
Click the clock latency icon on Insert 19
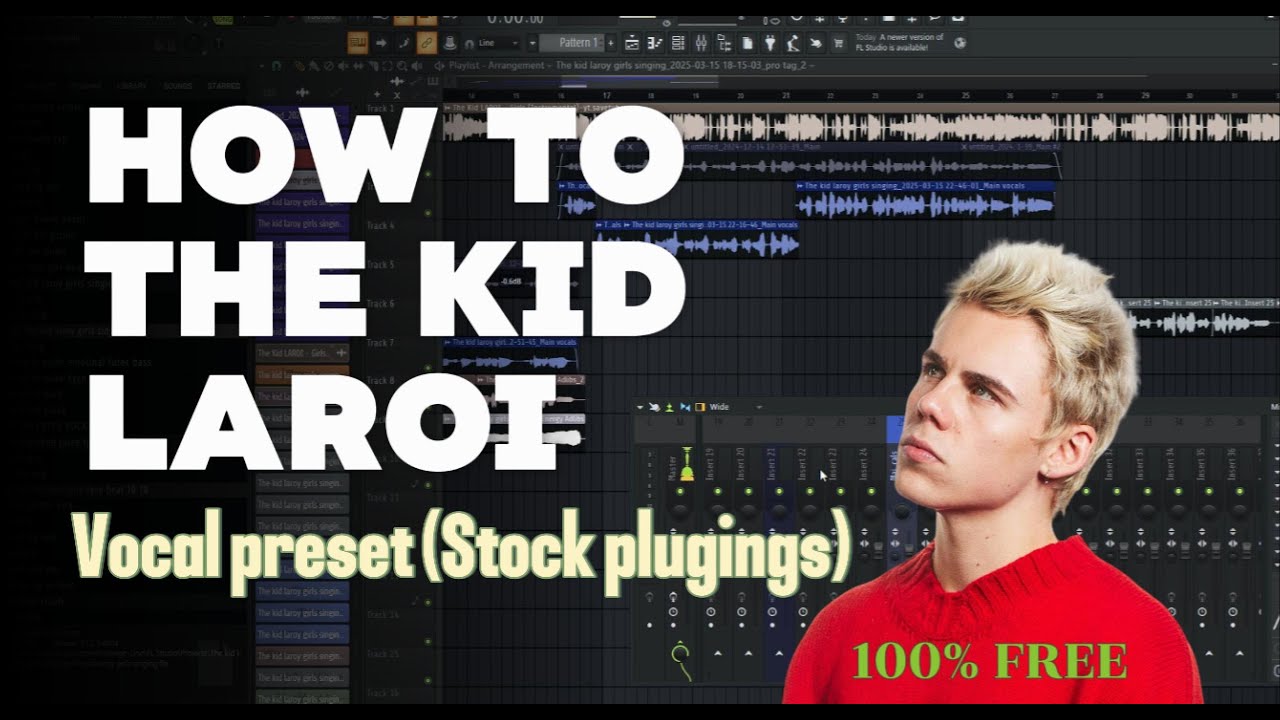(x=711, y=612)
